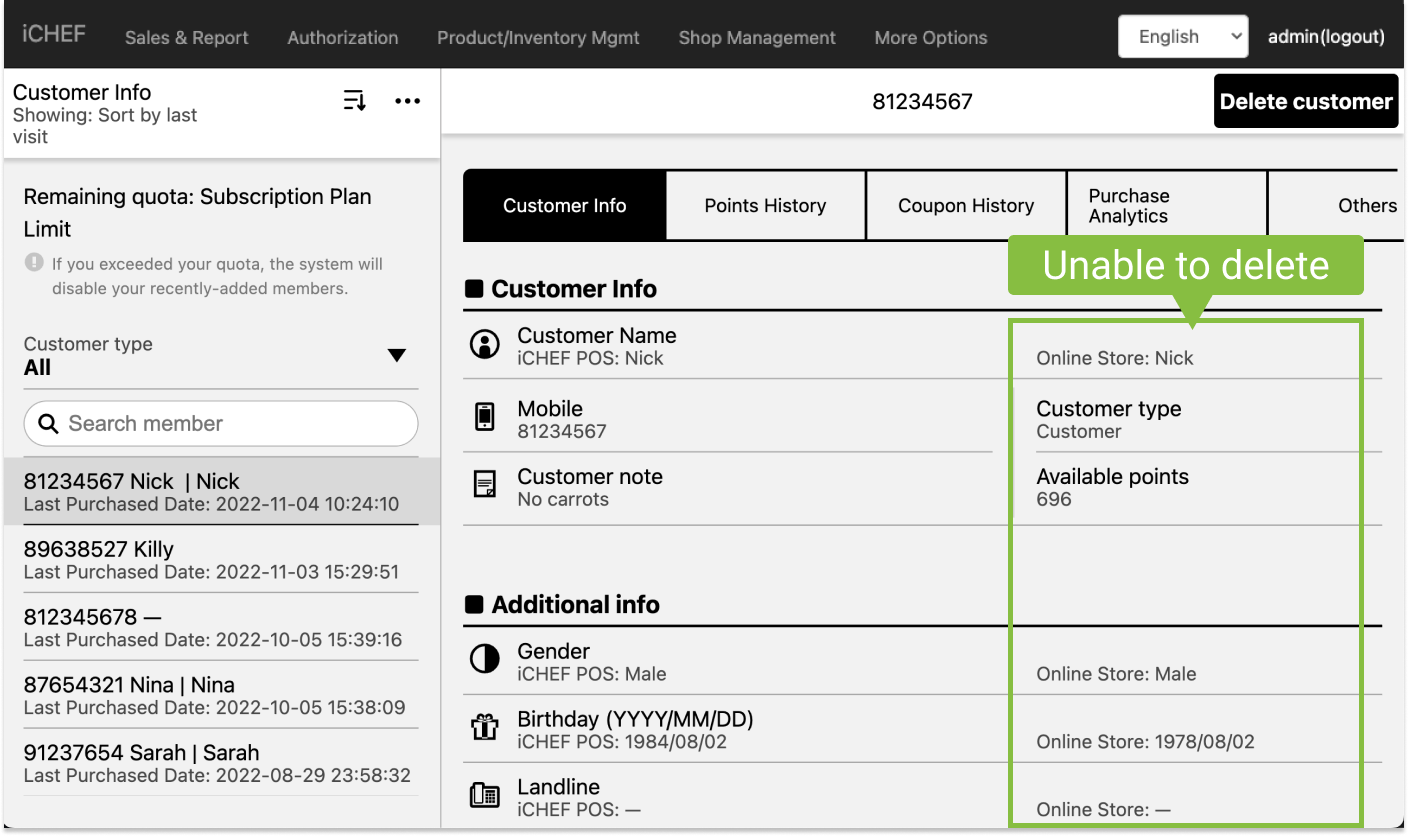Image resolution: width=1408 pixels, height=837 pixels.
Task: Click the Customer Name person icon
Action: (x=485, y=346)
